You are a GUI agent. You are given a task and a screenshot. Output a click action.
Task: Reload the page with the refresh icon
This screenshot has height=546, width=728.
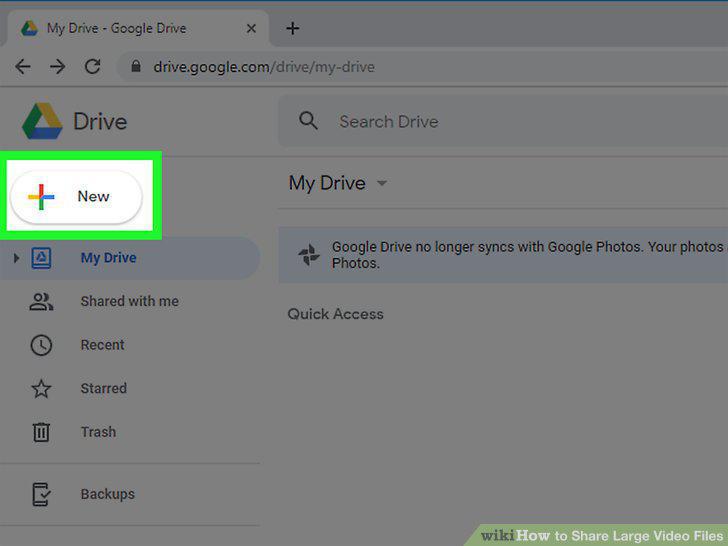93,67
